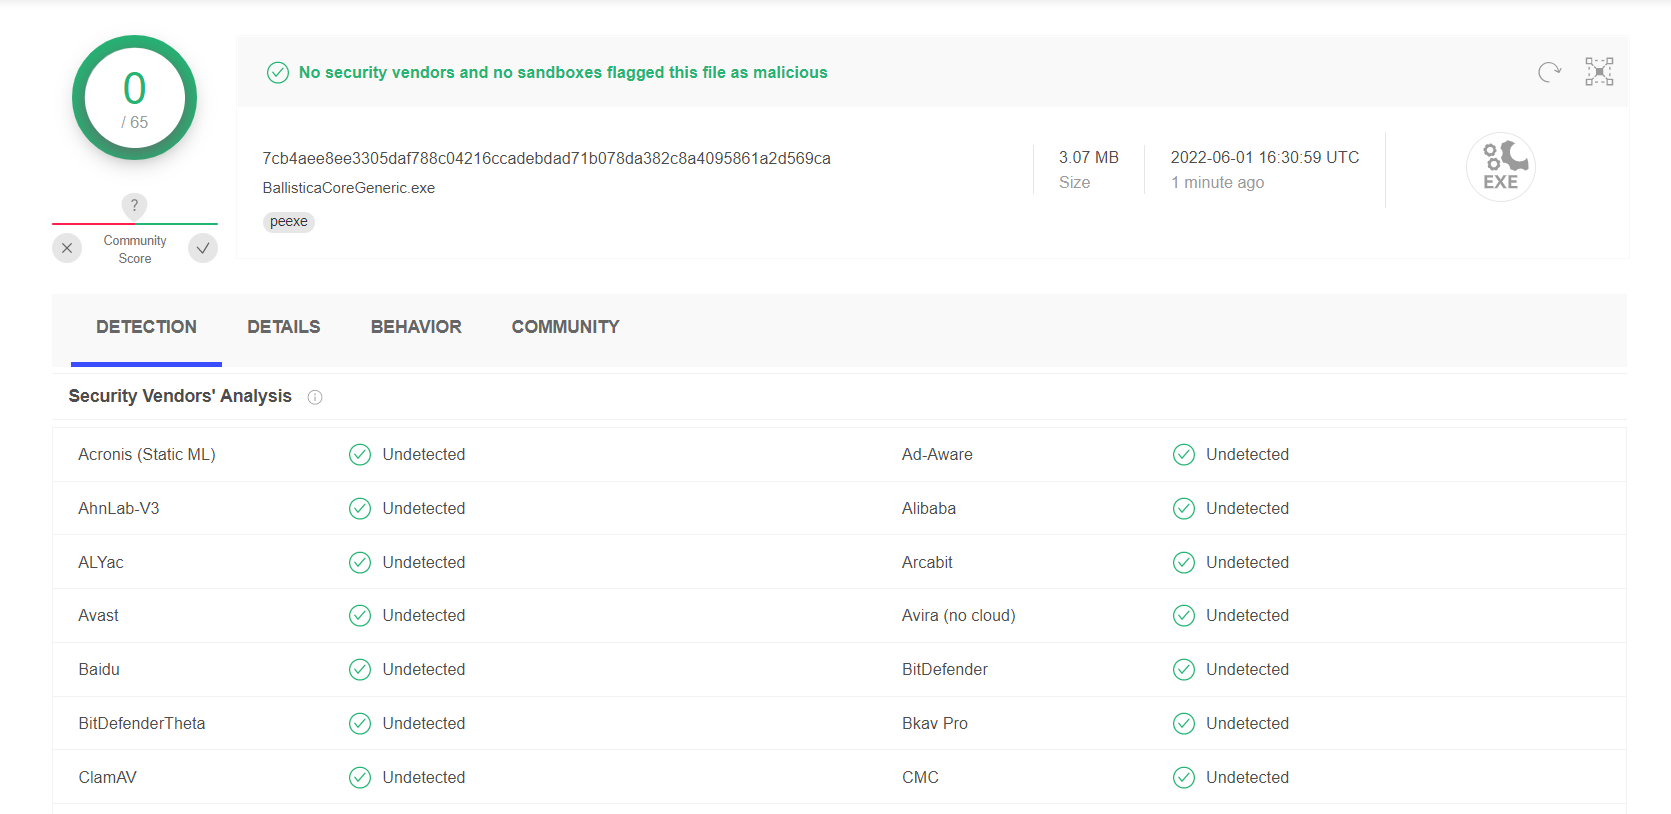Click the '1 minute ago' text
The height and width of the screenshot is (814, 1671).
(x=1217, y=183)
